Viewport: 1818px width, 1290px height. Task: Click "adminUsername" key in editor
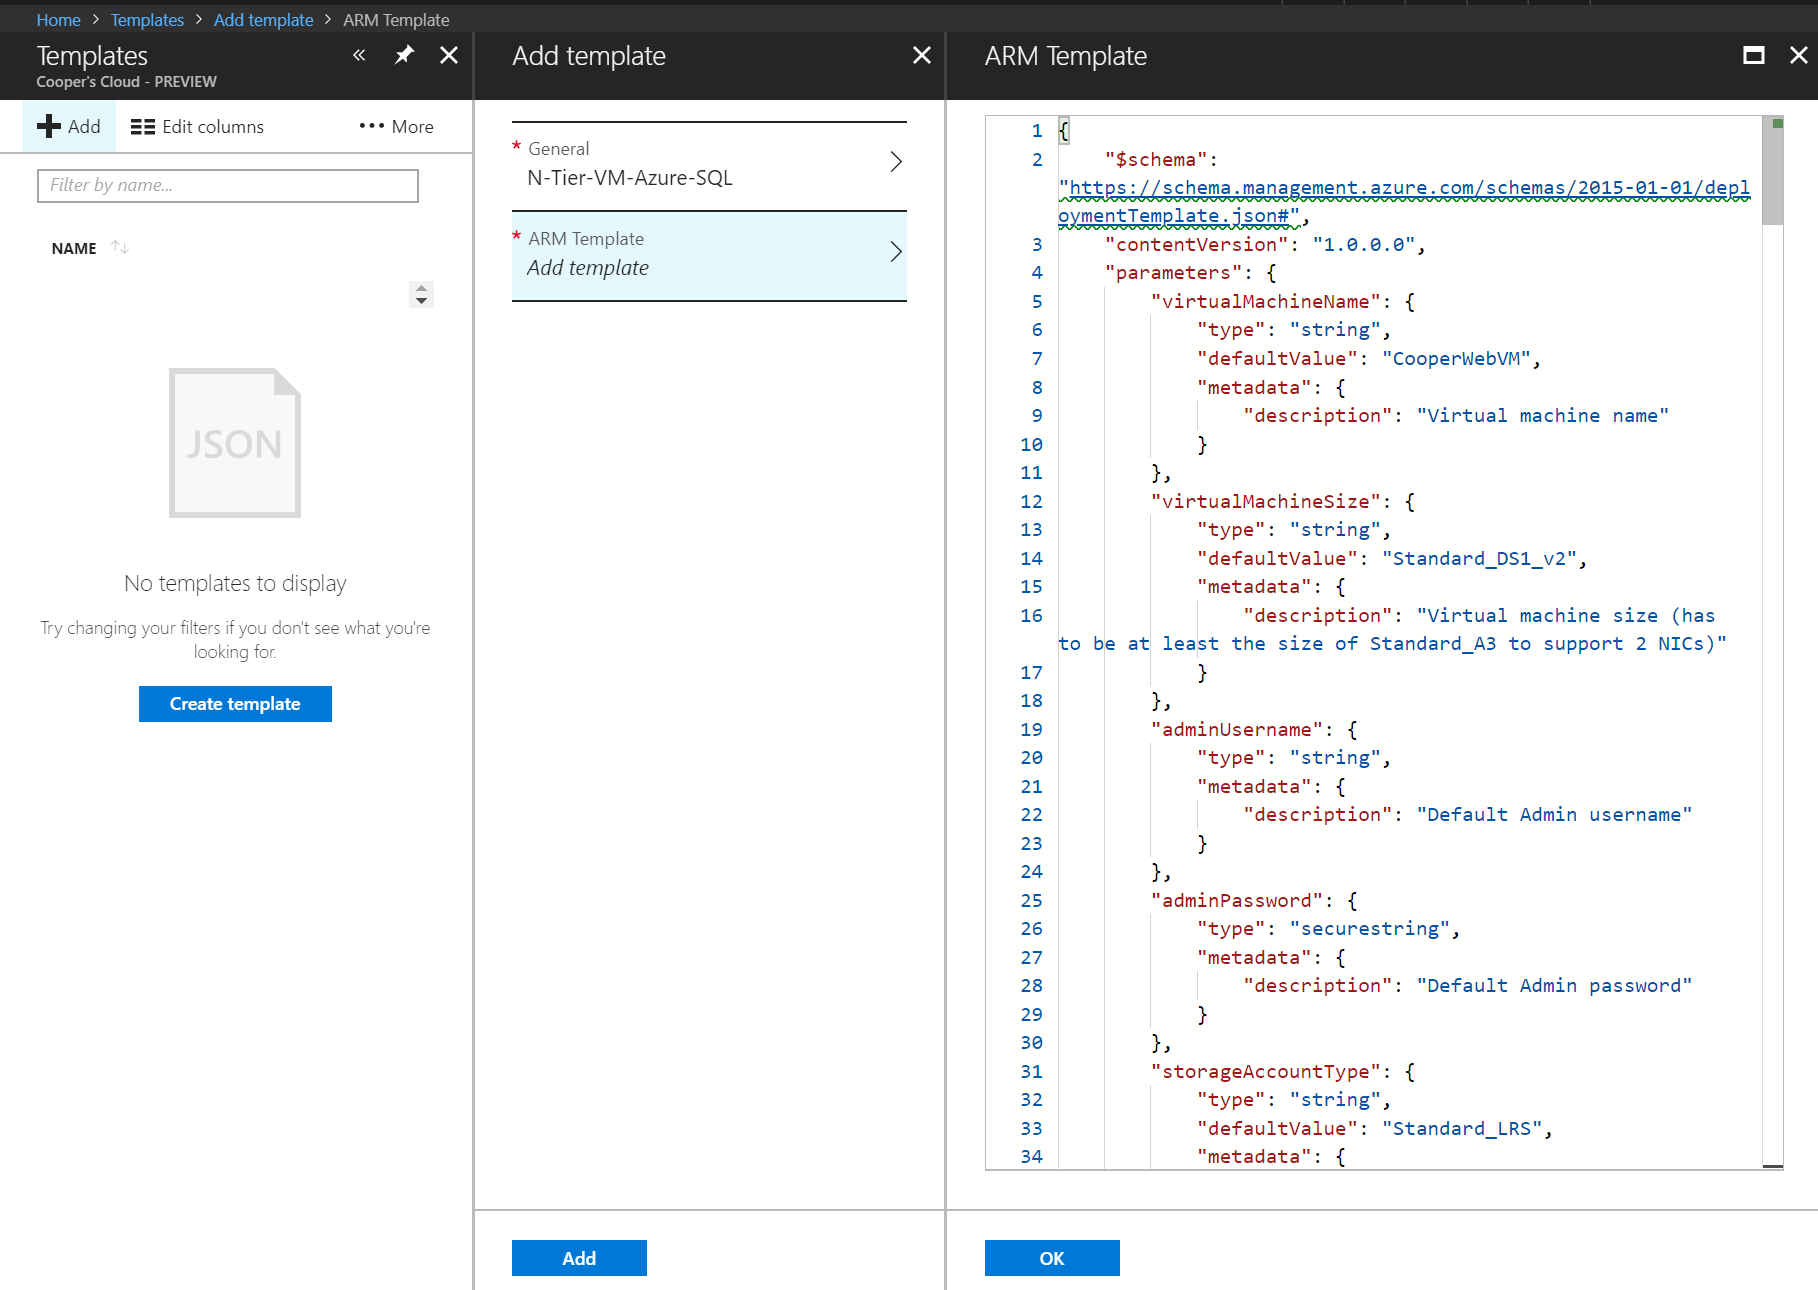pyautogui.click(x=1237, y=729)
